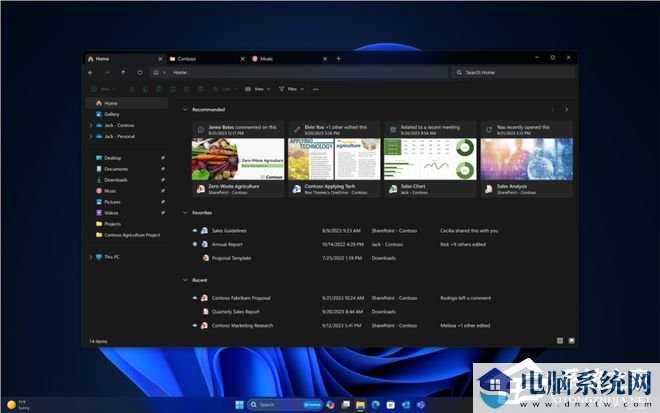
Task: Open the Zero Waste Agriculture recommended card
Action: click(238, 159)
